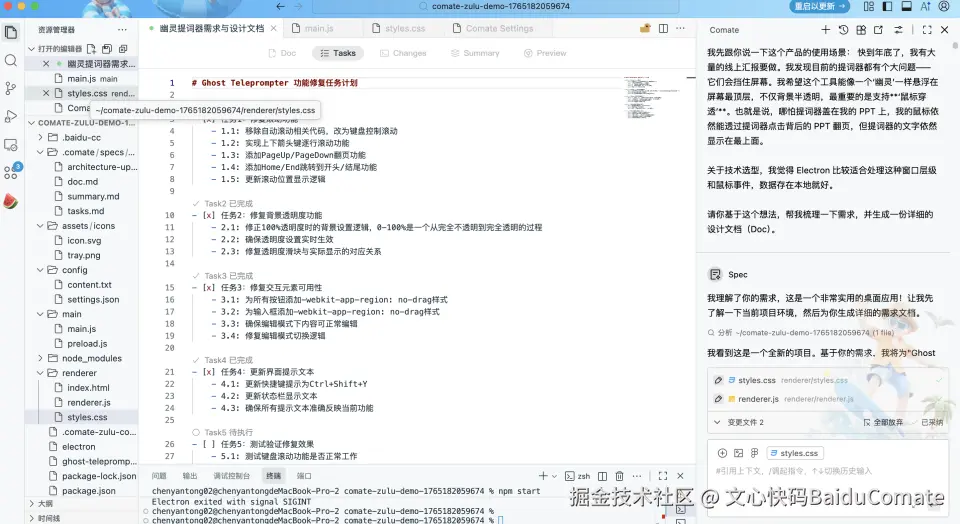Open the Search view in activity bar
This screenshot has width=960, height=524.
click(x=11, y=61)
